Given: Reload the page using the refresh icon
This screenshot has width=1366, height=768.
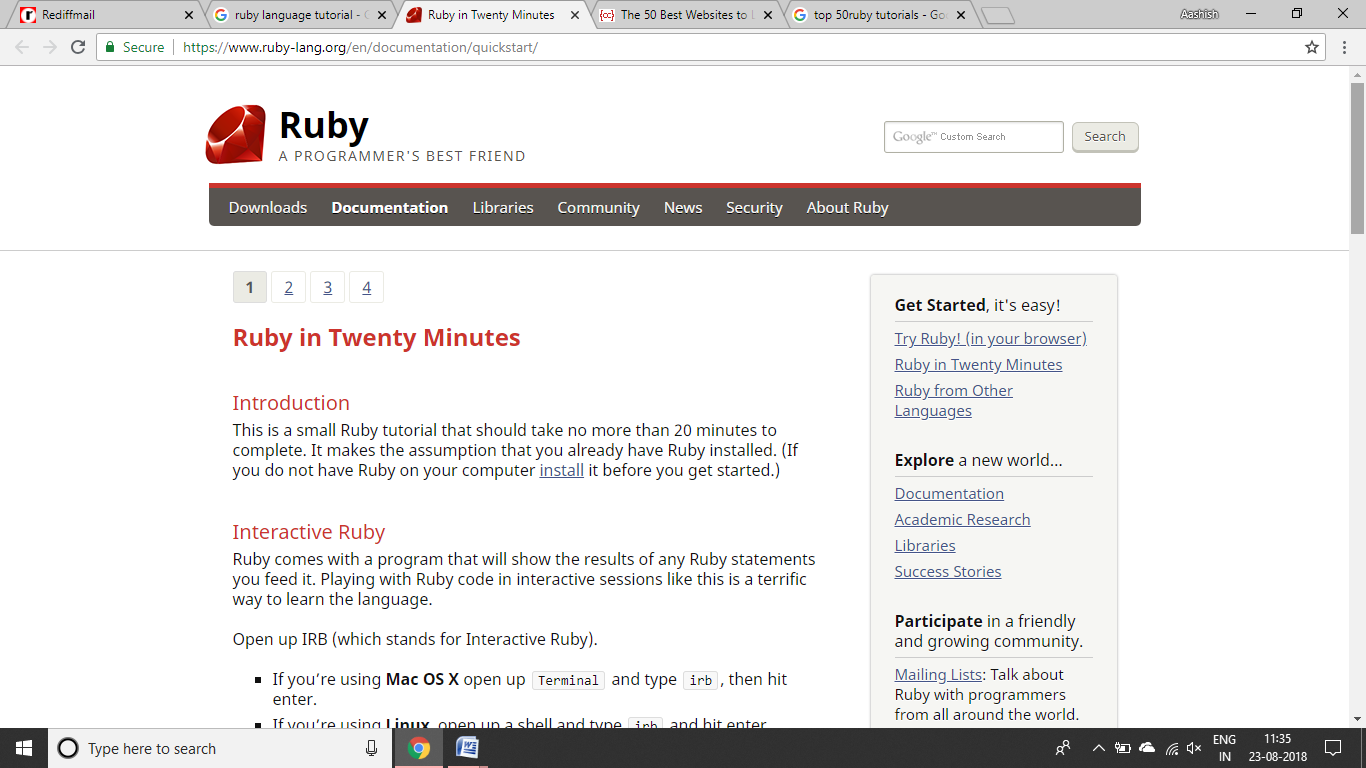Looking at the screenshot, I should [x=78, y=47].
